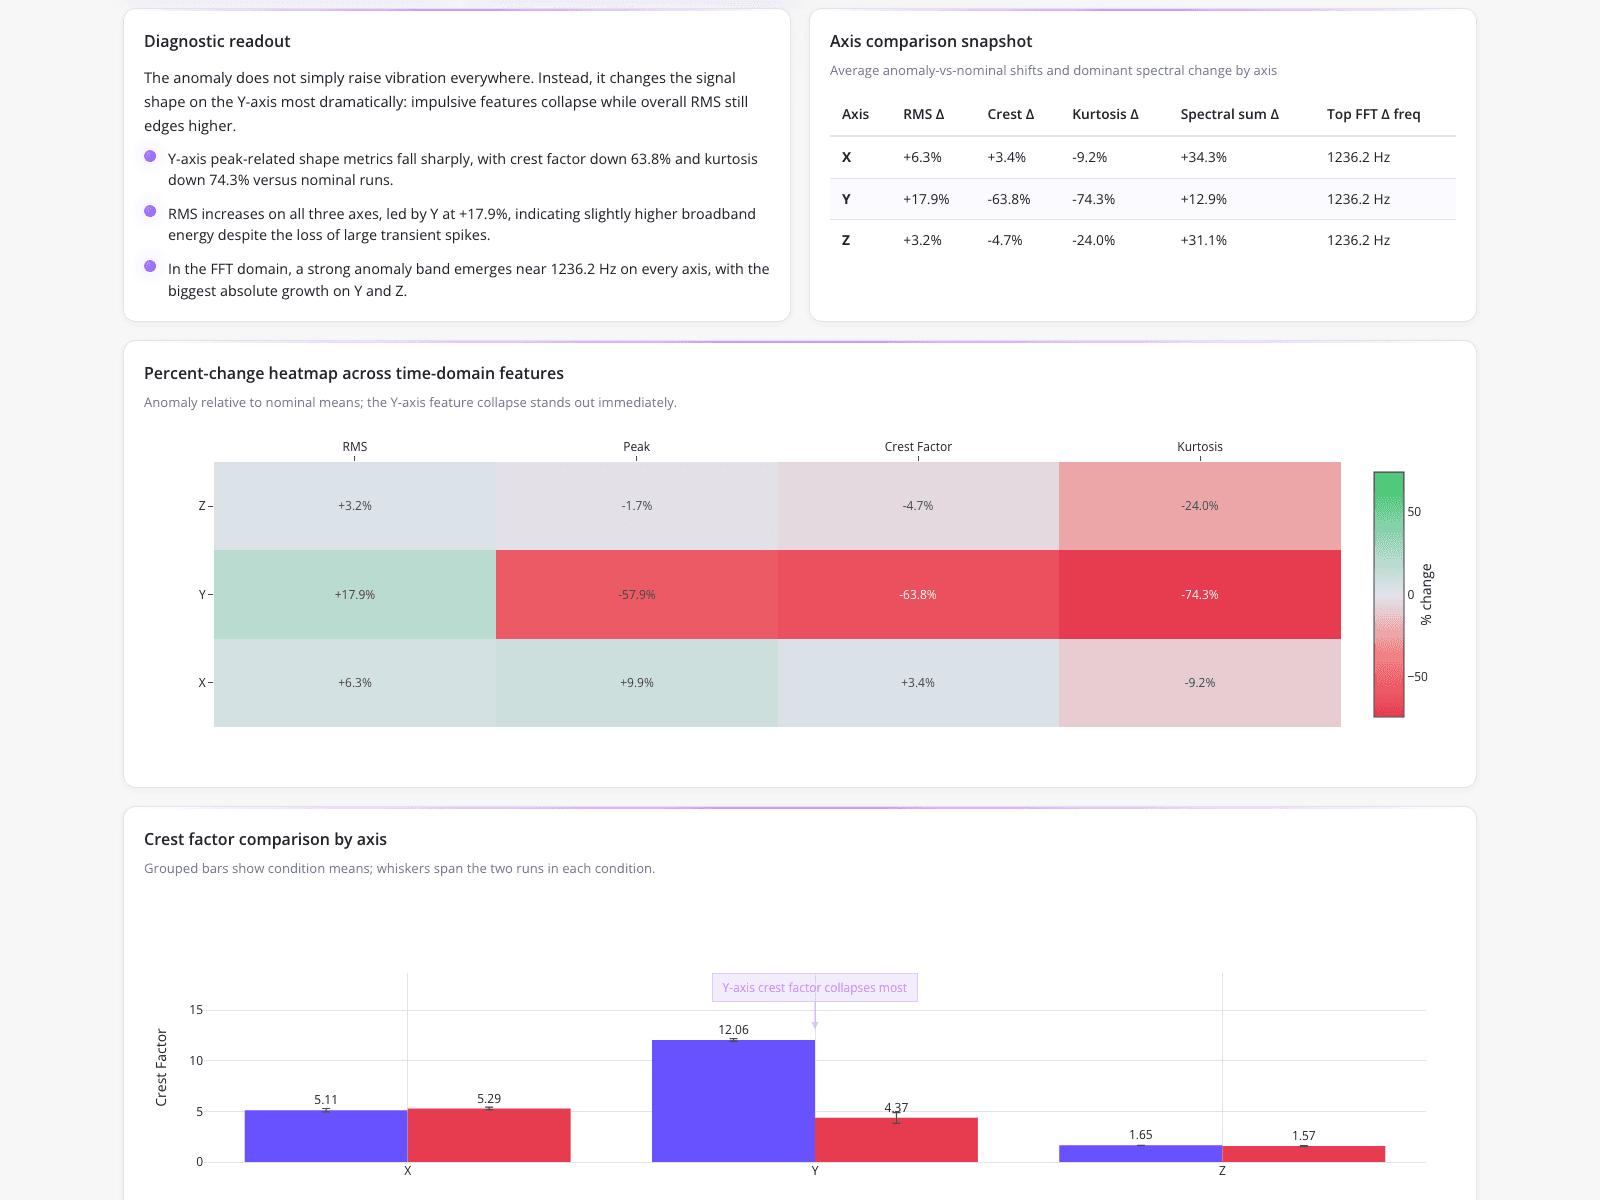Click the Z / Peak heatmap cell showing -1.7%
This screenshot has height=1200, width=1600.
click(x=637, y=506)
